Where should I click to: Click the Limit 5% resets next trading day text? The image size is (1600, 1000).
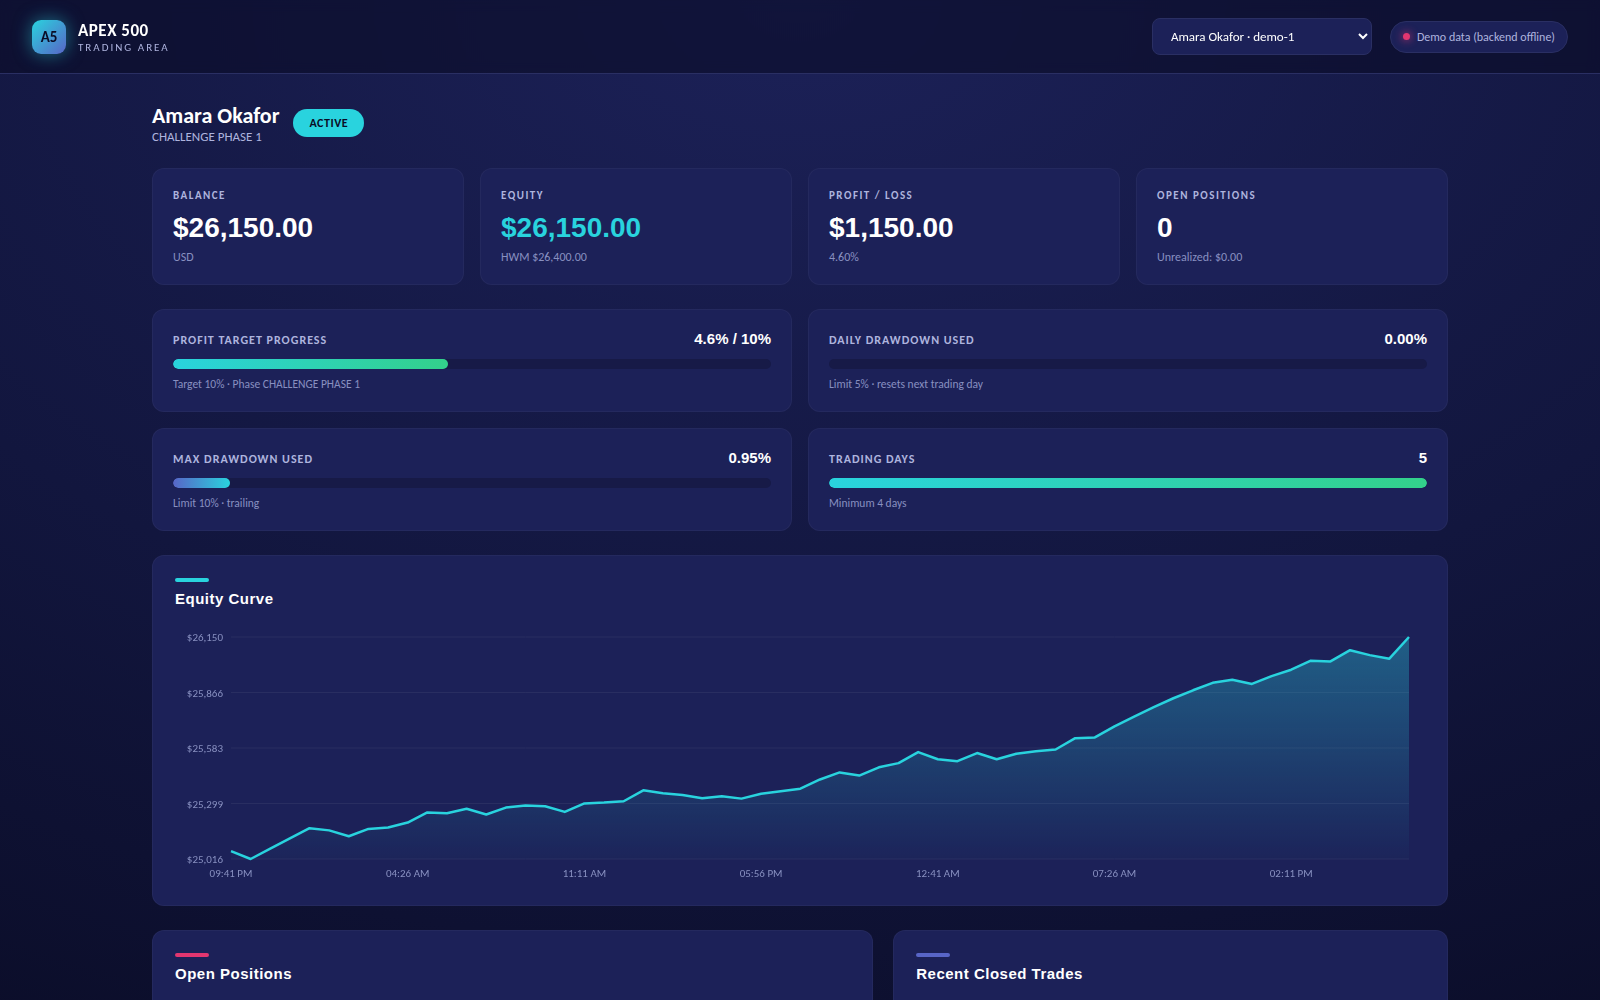tap(905, 384)
